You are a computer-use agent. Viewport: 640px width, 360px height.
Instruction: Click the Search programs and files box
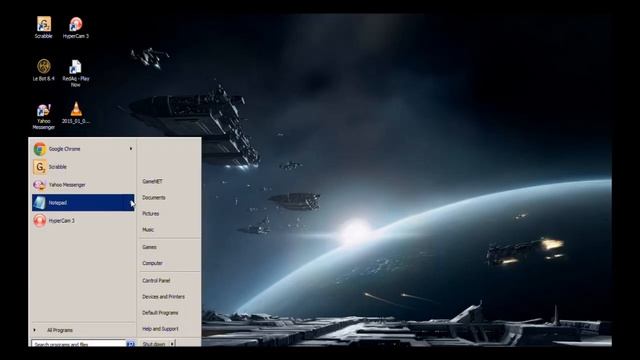78,344
